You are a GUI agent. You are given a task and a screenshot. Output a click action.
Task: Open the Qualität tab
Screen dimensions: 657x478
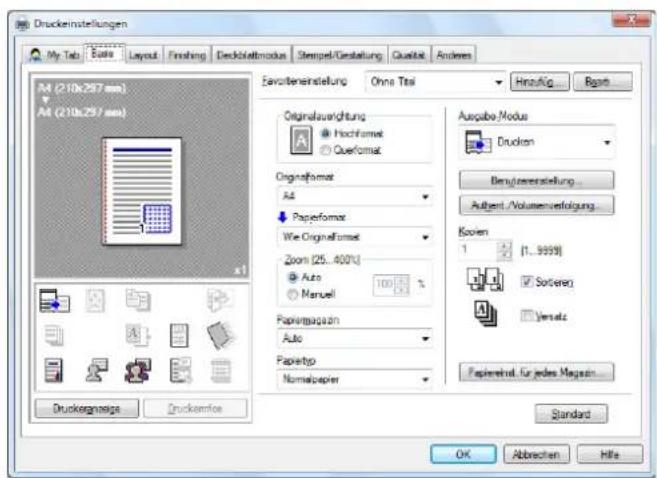(x=409, y=55)
